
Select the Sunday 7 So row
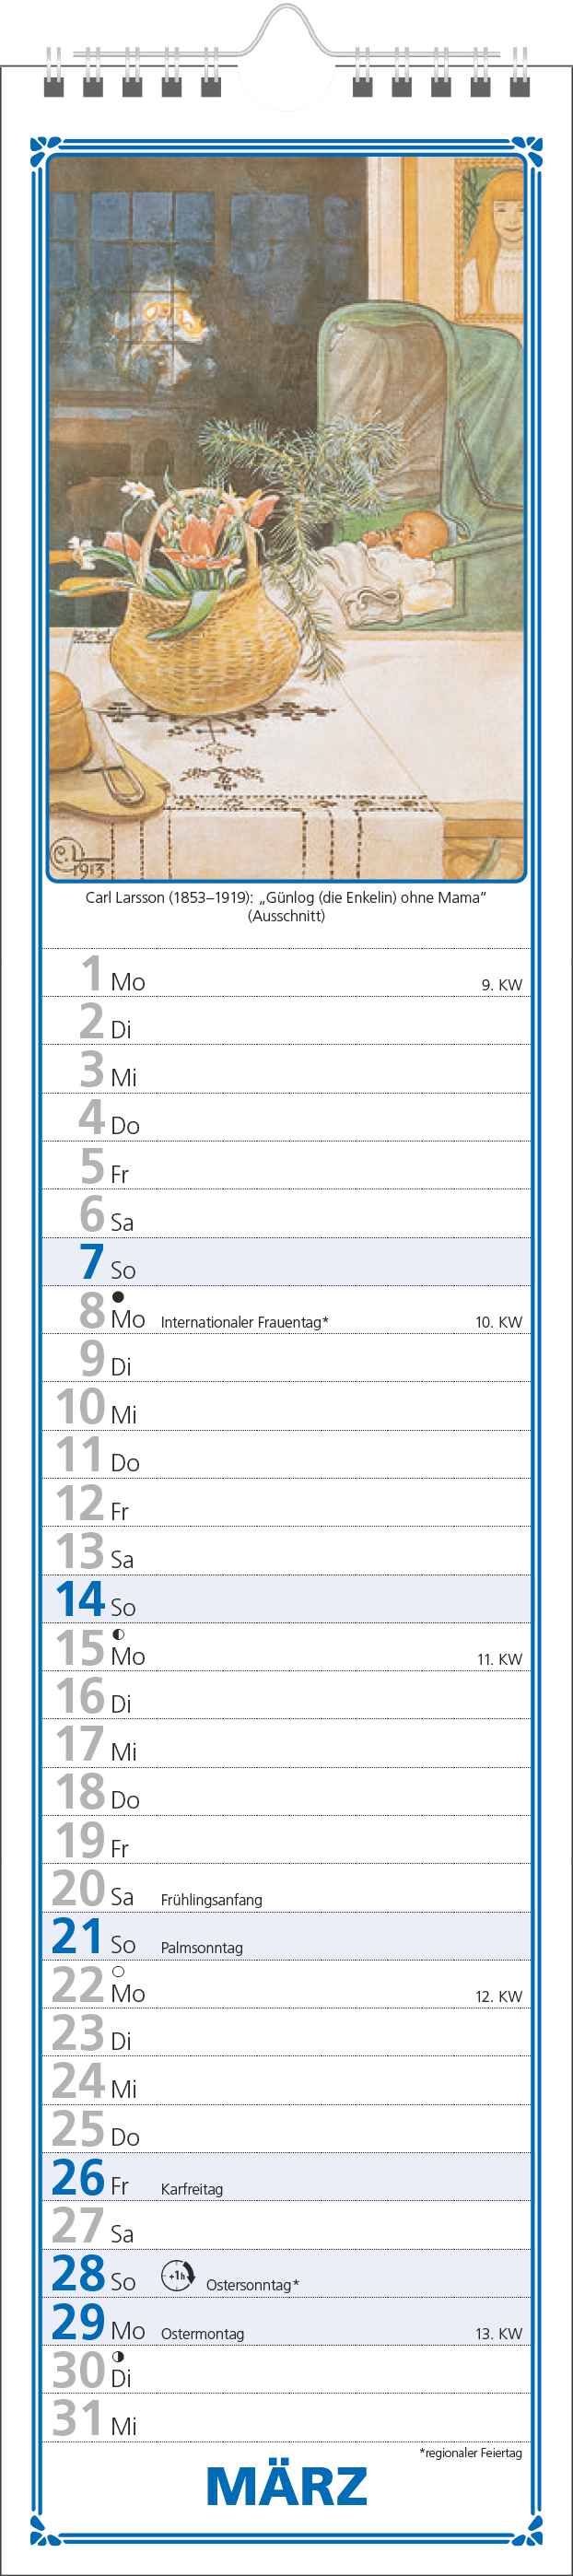pos(286,1262)
